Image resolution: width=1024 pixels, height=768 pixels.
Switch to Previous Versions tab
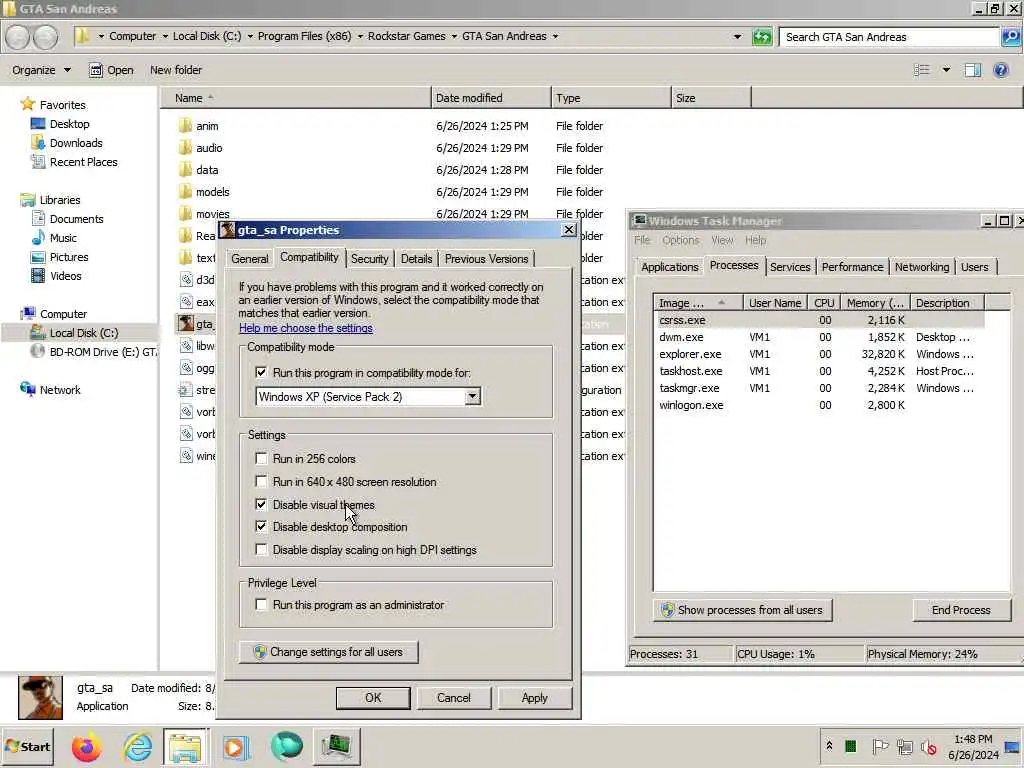click(x=487, y=259)
